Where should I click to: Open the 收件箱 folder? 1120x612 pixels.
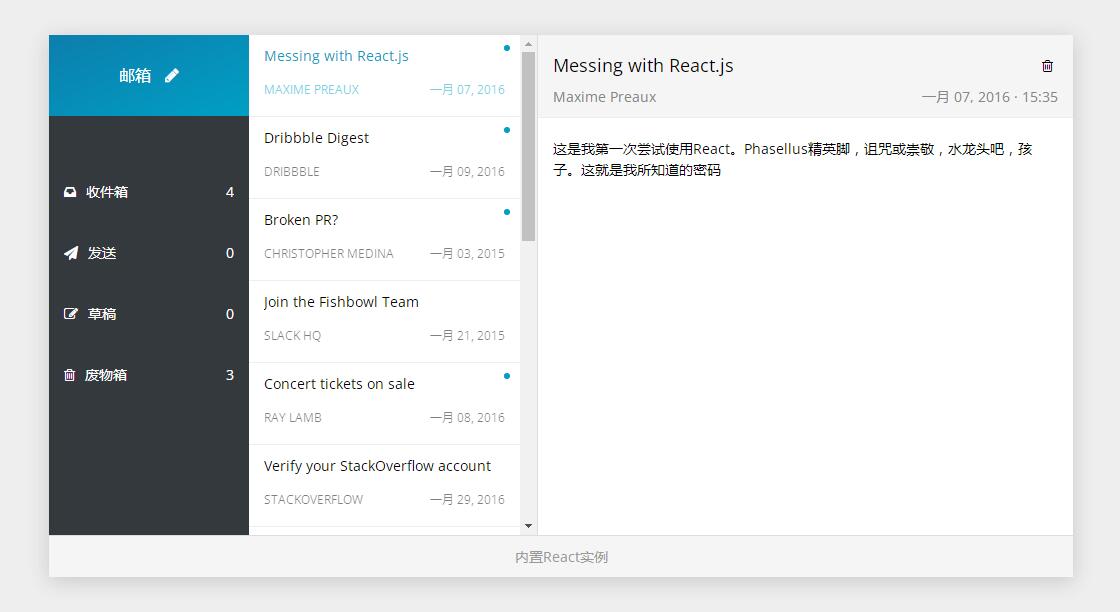(107, 192)
